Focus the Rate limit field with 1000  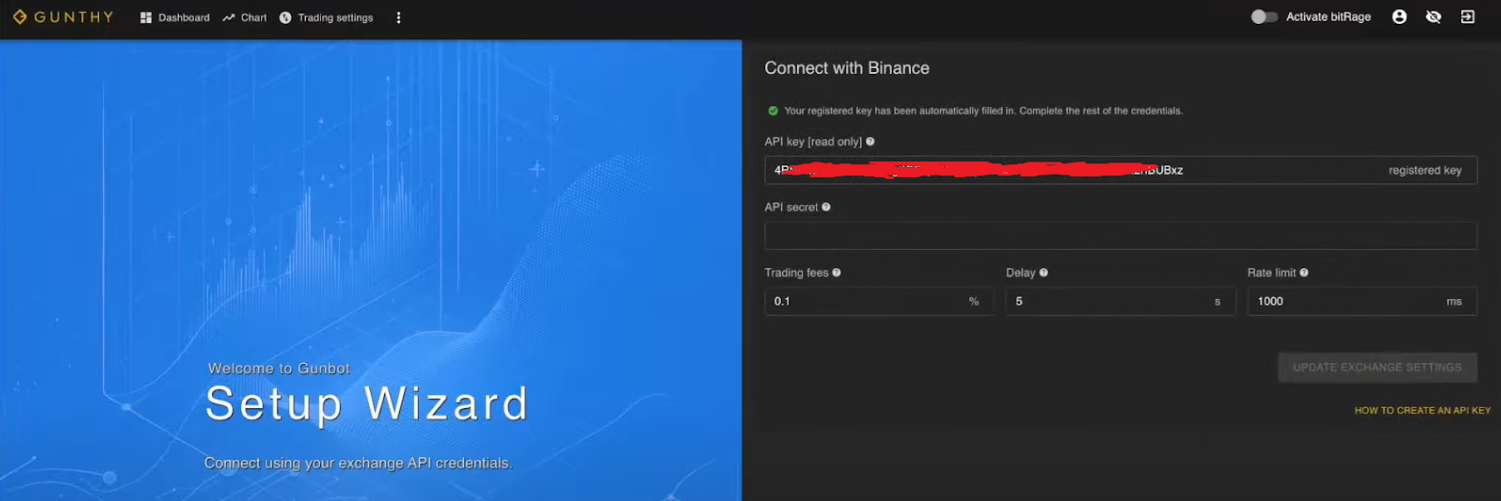coord(1362,301)
